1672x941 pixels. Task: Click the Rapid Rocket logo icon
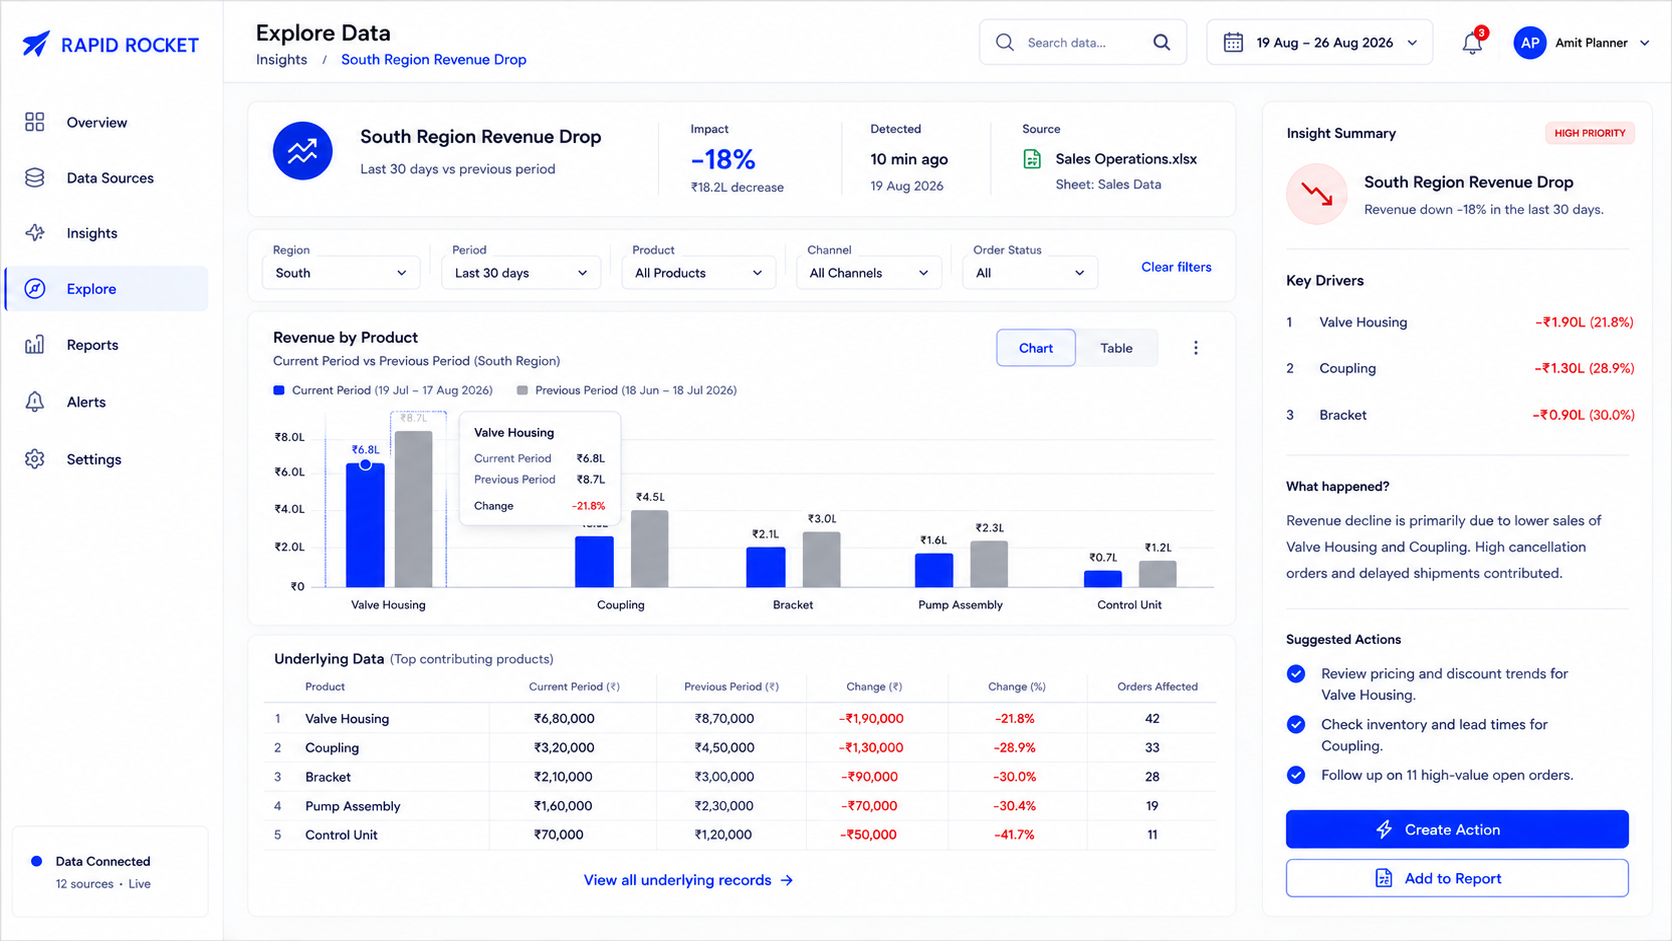point(36,44)
